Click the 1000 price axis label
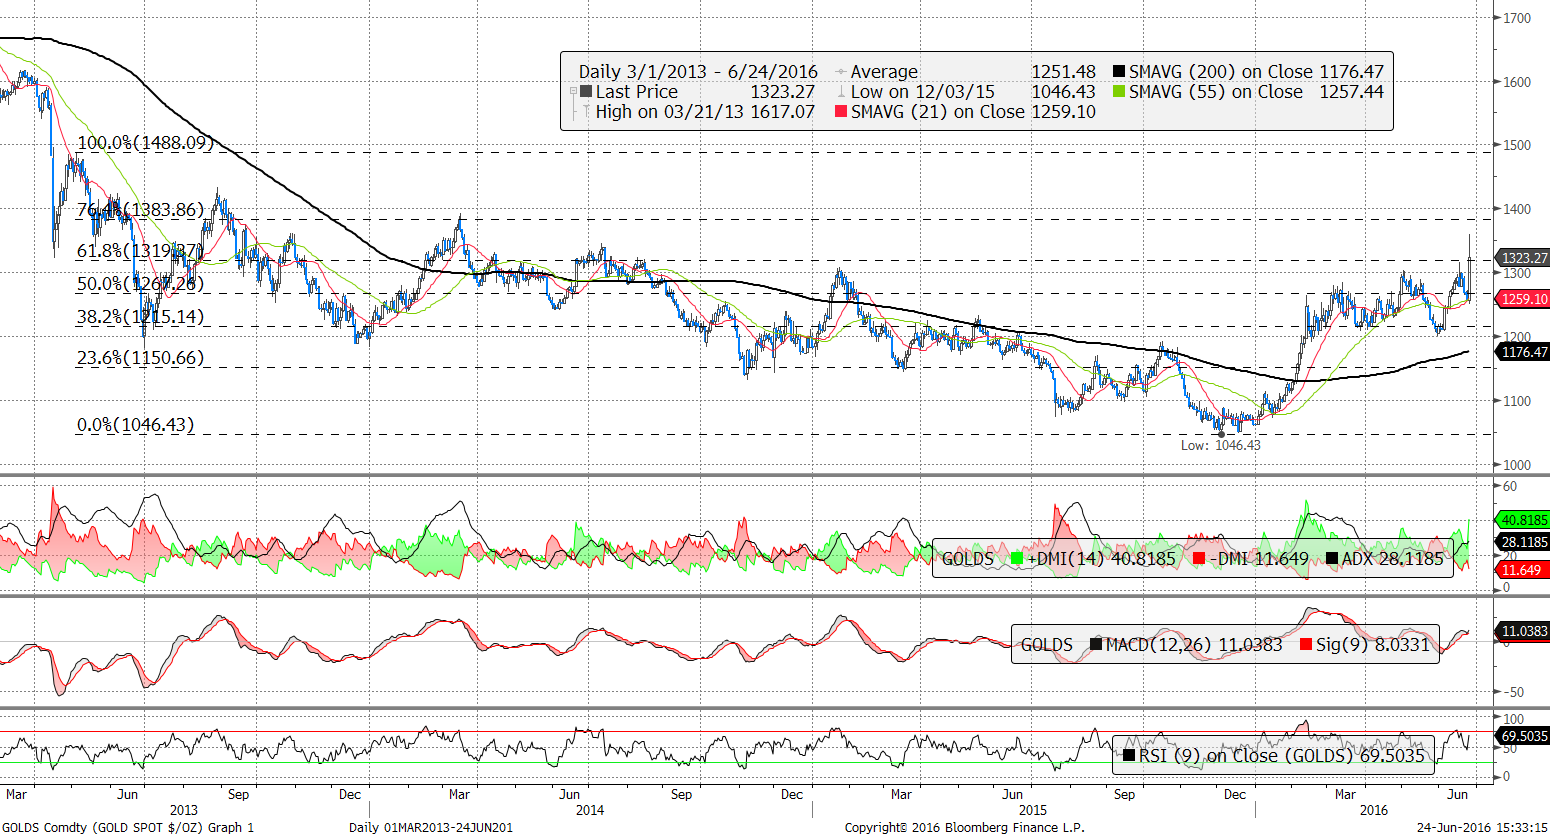 (x=1517, y=465)
